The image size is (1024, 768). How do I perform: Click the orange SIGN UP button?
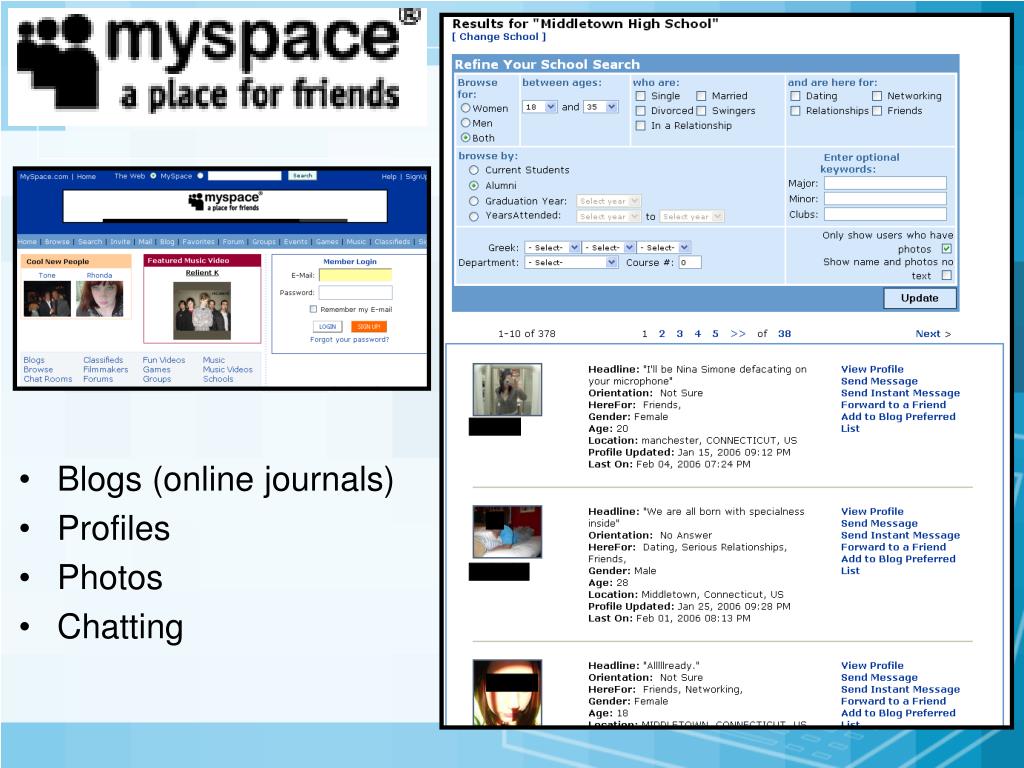coord(369,327)
